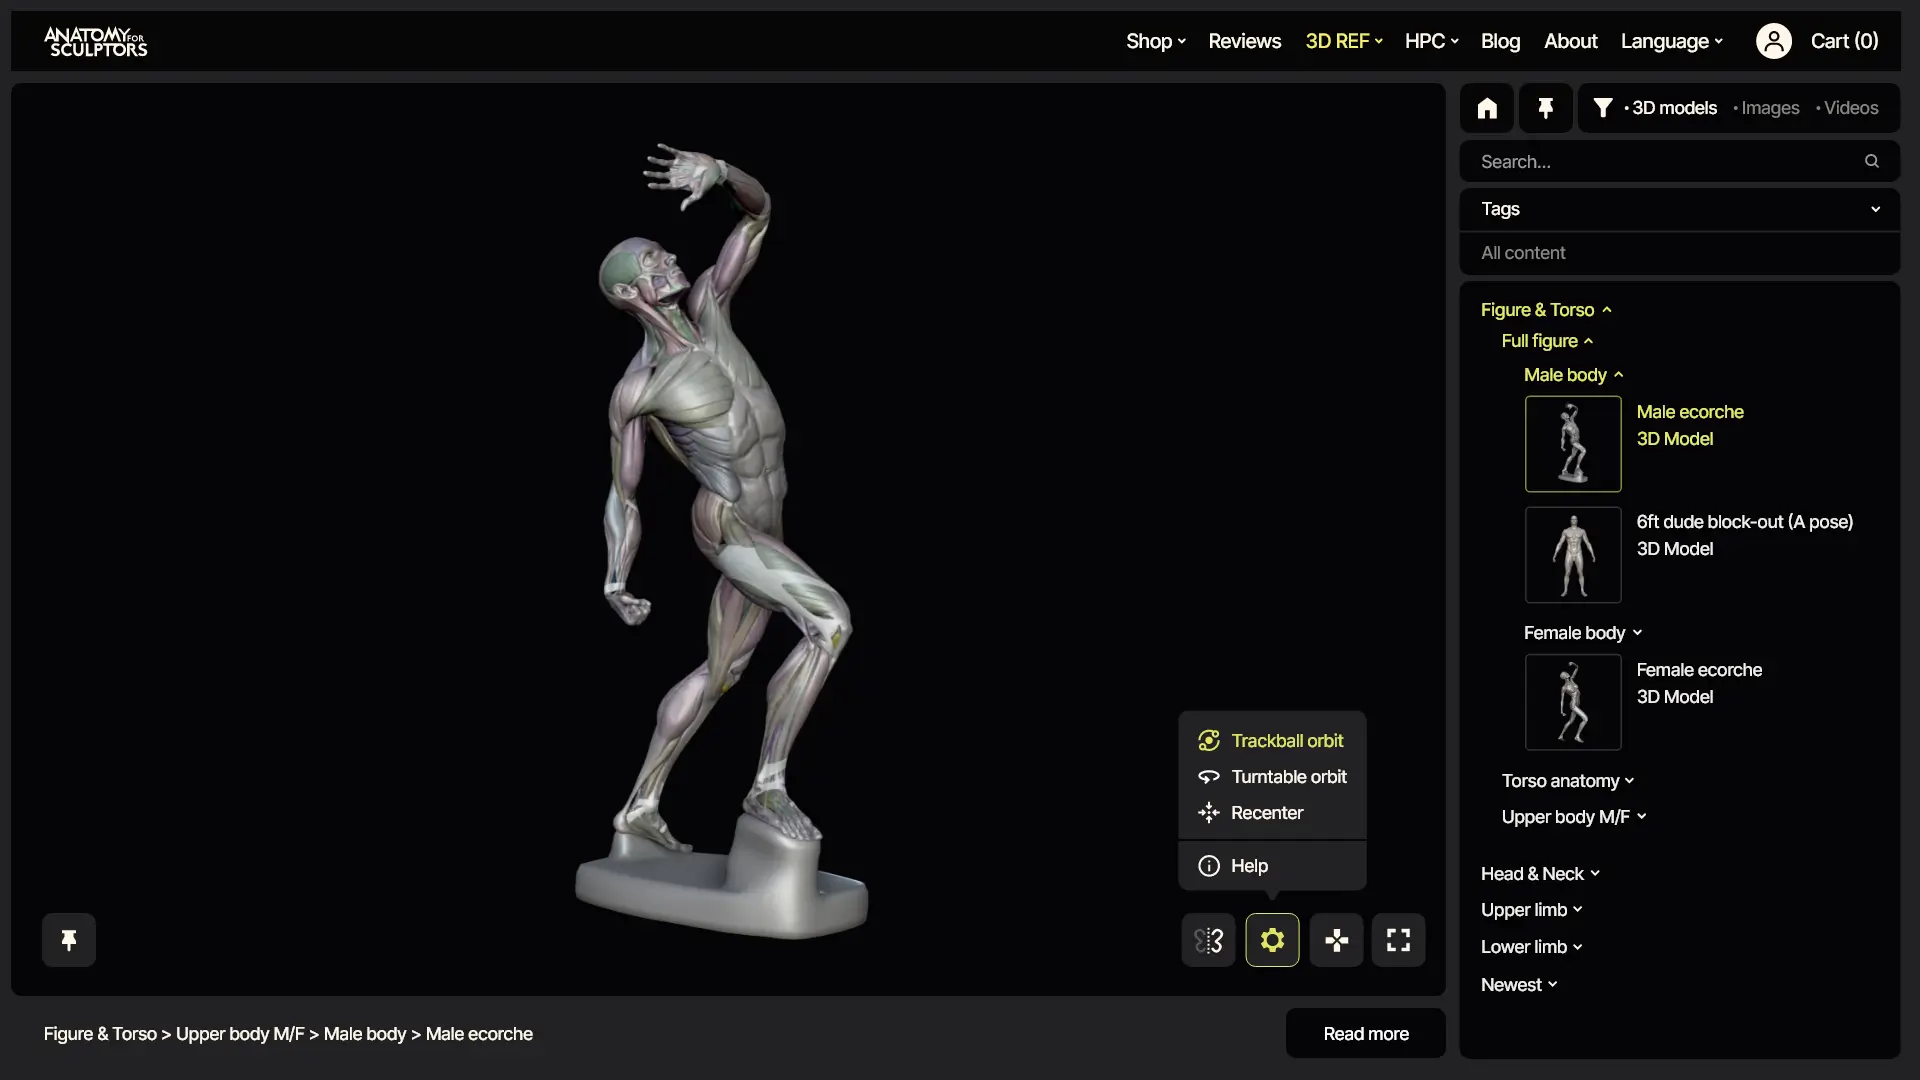Click the user account avatar icon
The image size is (1920, 1080).
point(1773,41)
